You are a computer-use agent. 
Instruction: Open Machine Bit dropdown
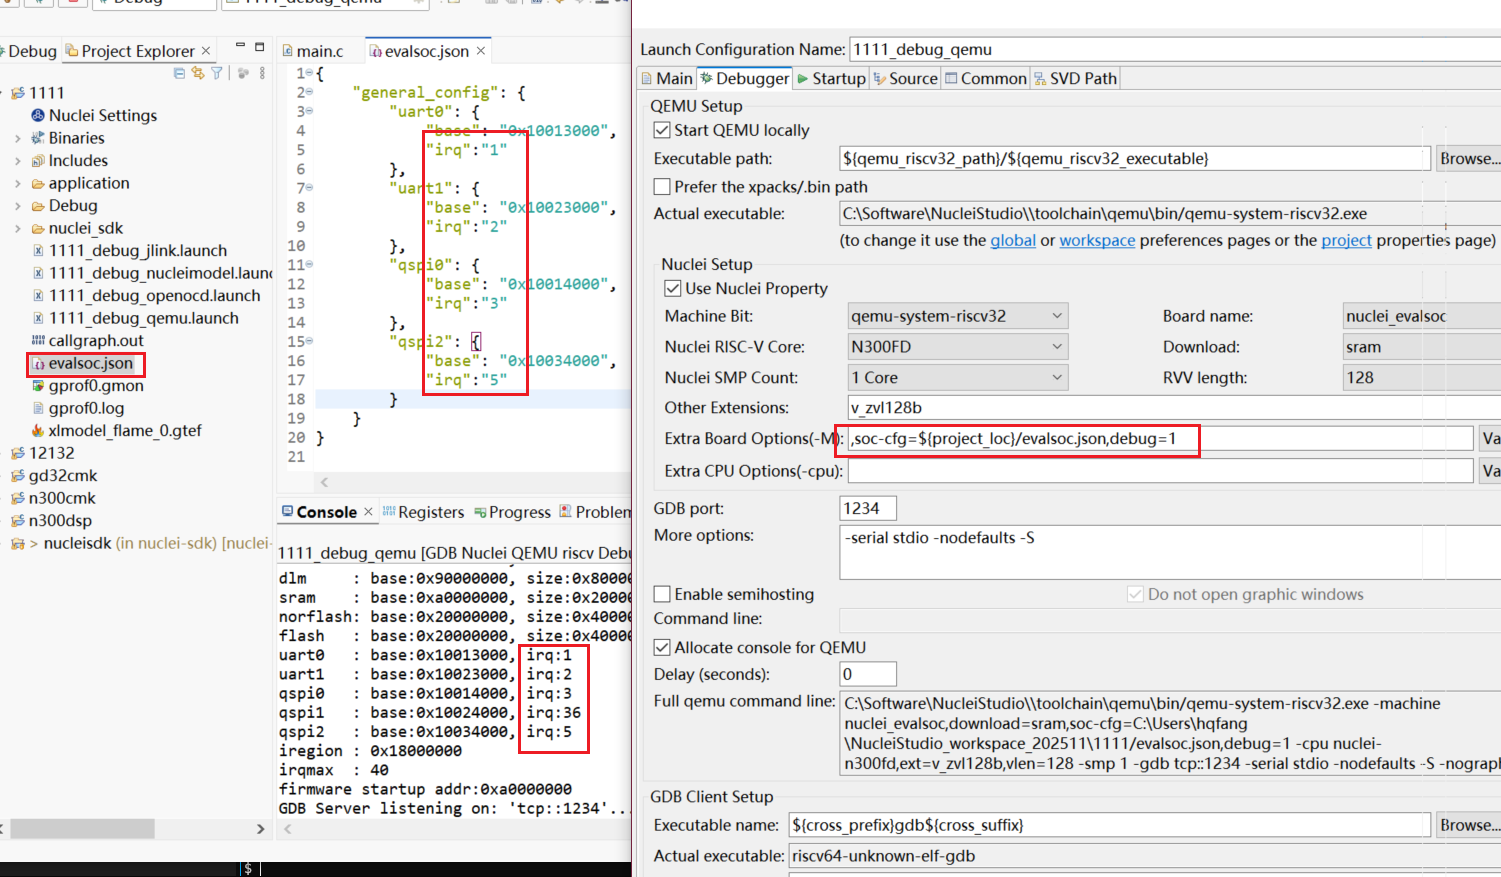[x=957, y=316]
